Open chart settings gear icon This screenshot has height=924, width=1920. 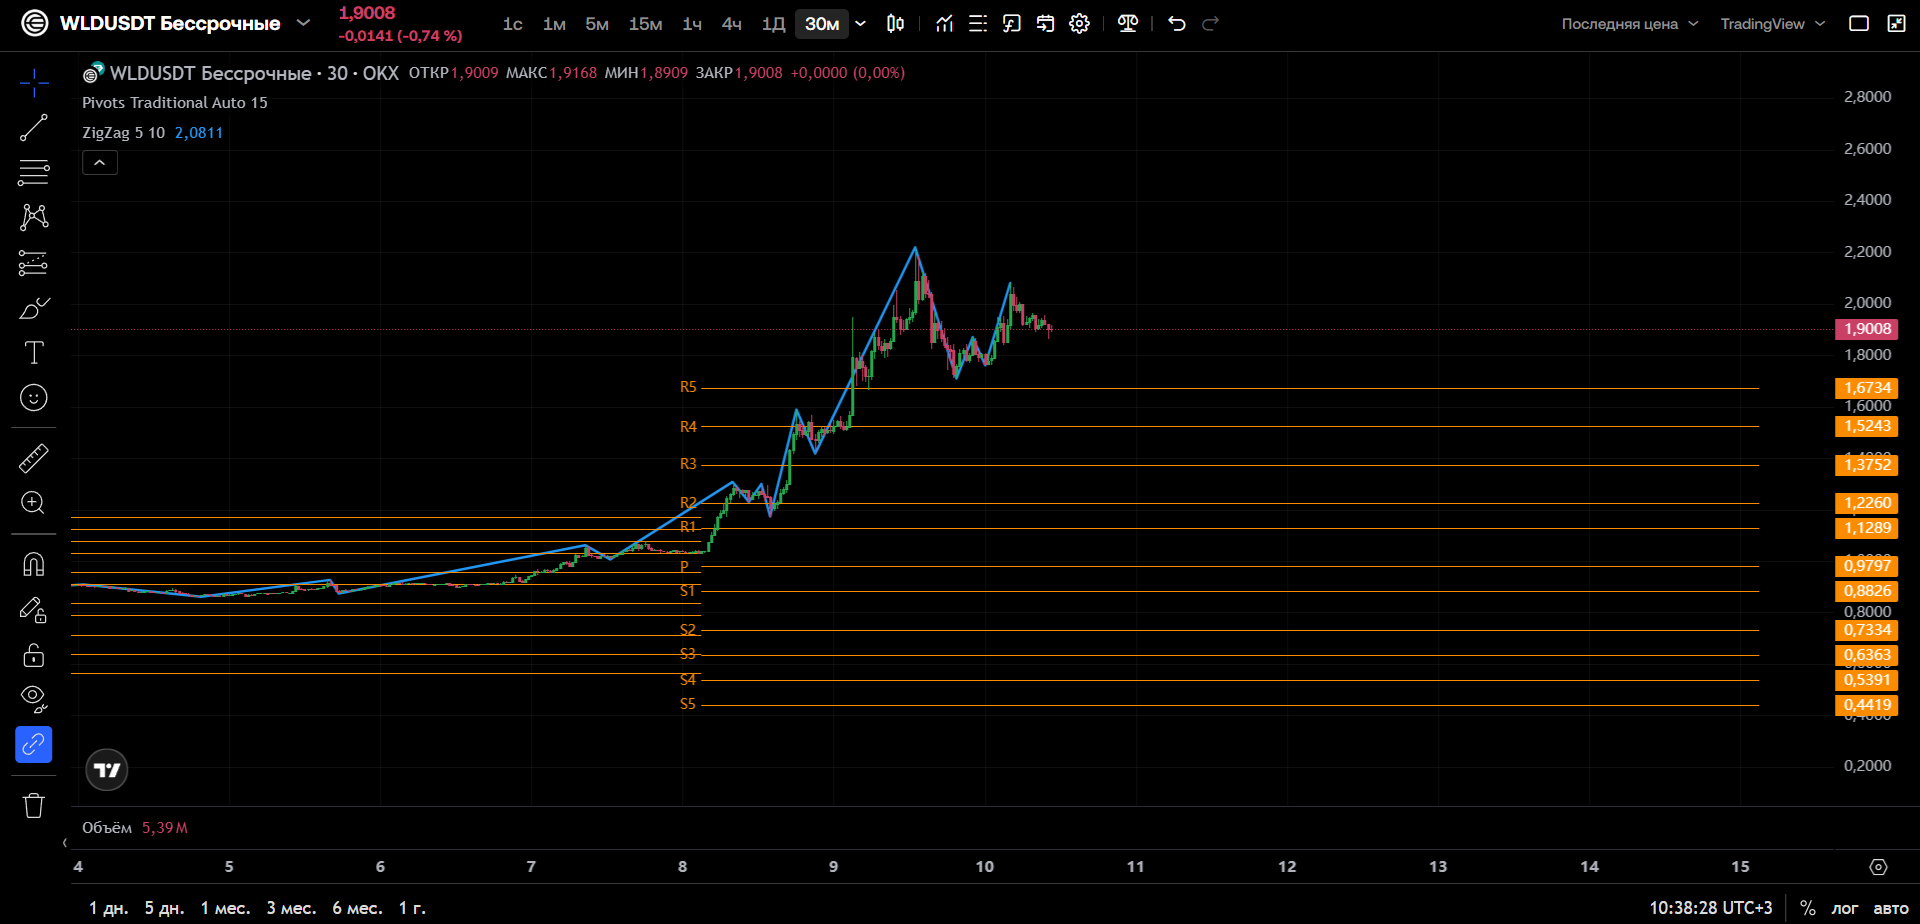[1079, 23]
